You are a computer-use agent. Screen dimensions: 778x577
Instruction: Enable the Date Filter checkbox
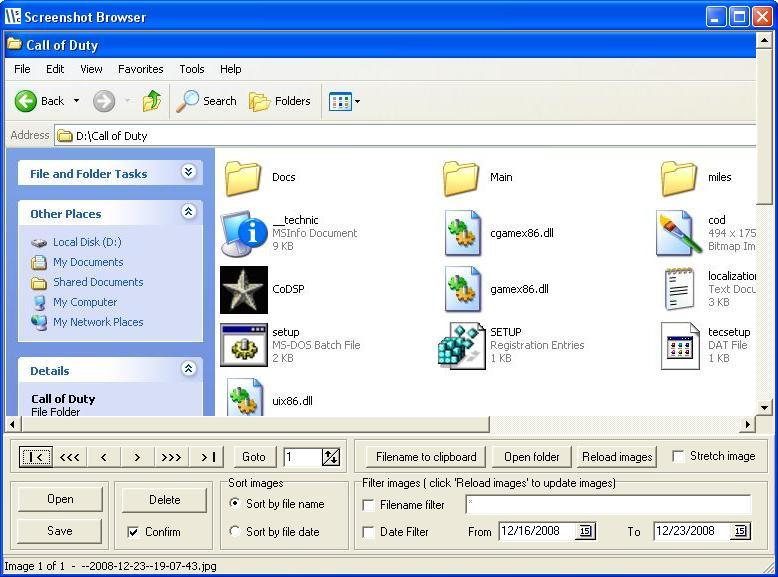click(x=368, y=532)
